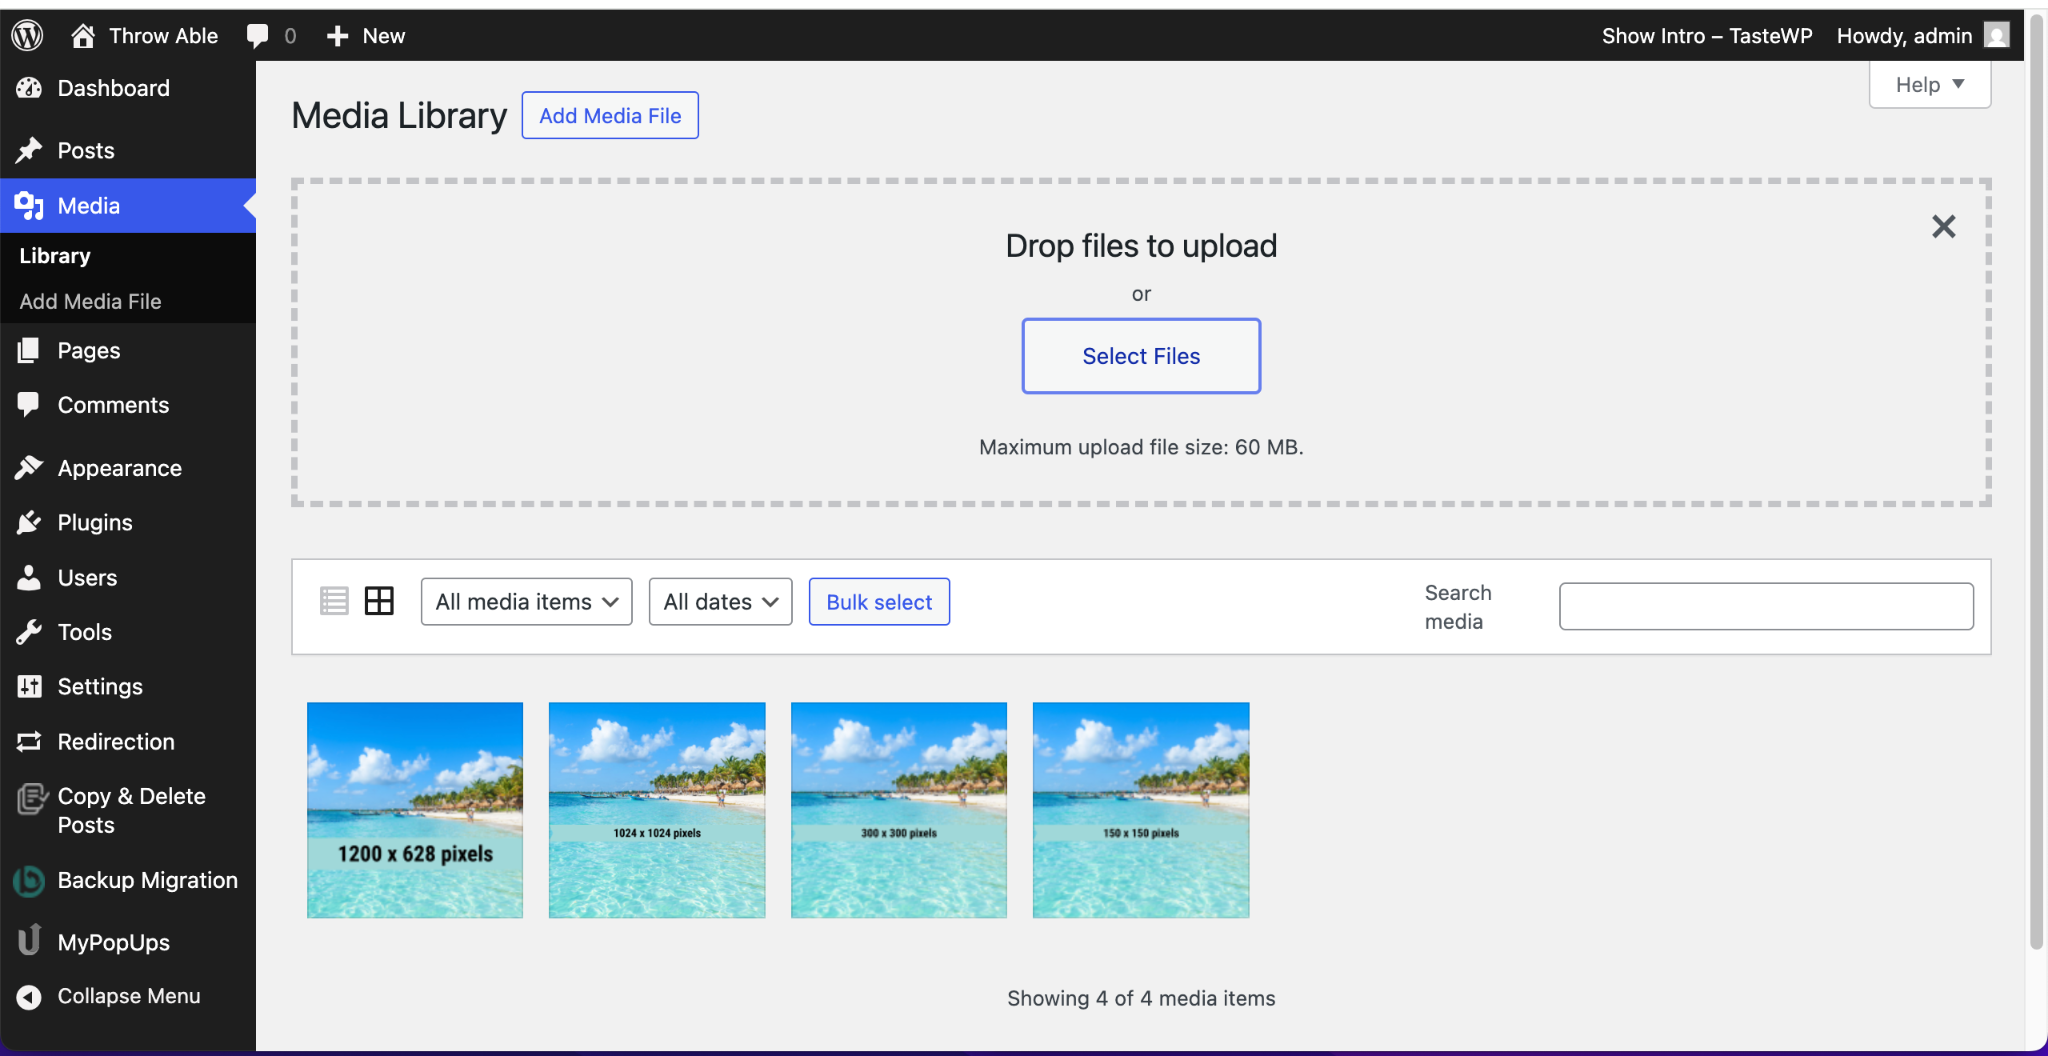Click the Posts pin icon
2048x1056 pixels.
click(x=29, y=150)
